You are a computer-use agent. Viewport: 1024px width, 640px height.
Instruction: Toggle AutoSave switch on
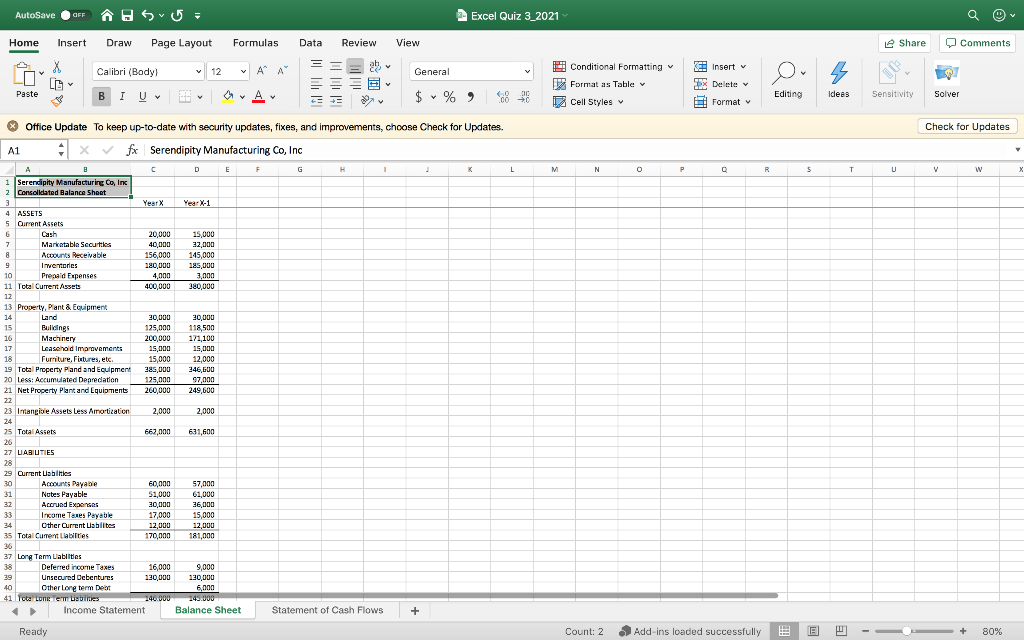coord(76,15)
